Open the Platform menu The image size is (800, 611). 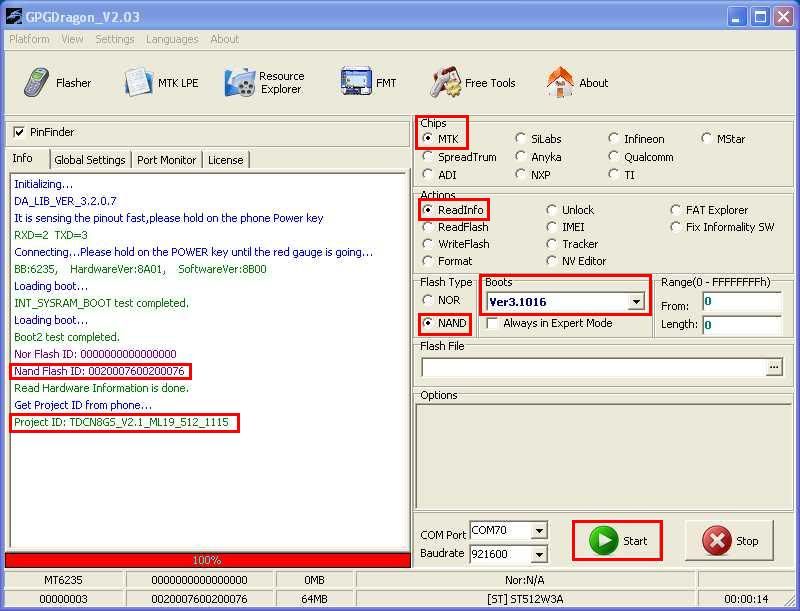30,39
